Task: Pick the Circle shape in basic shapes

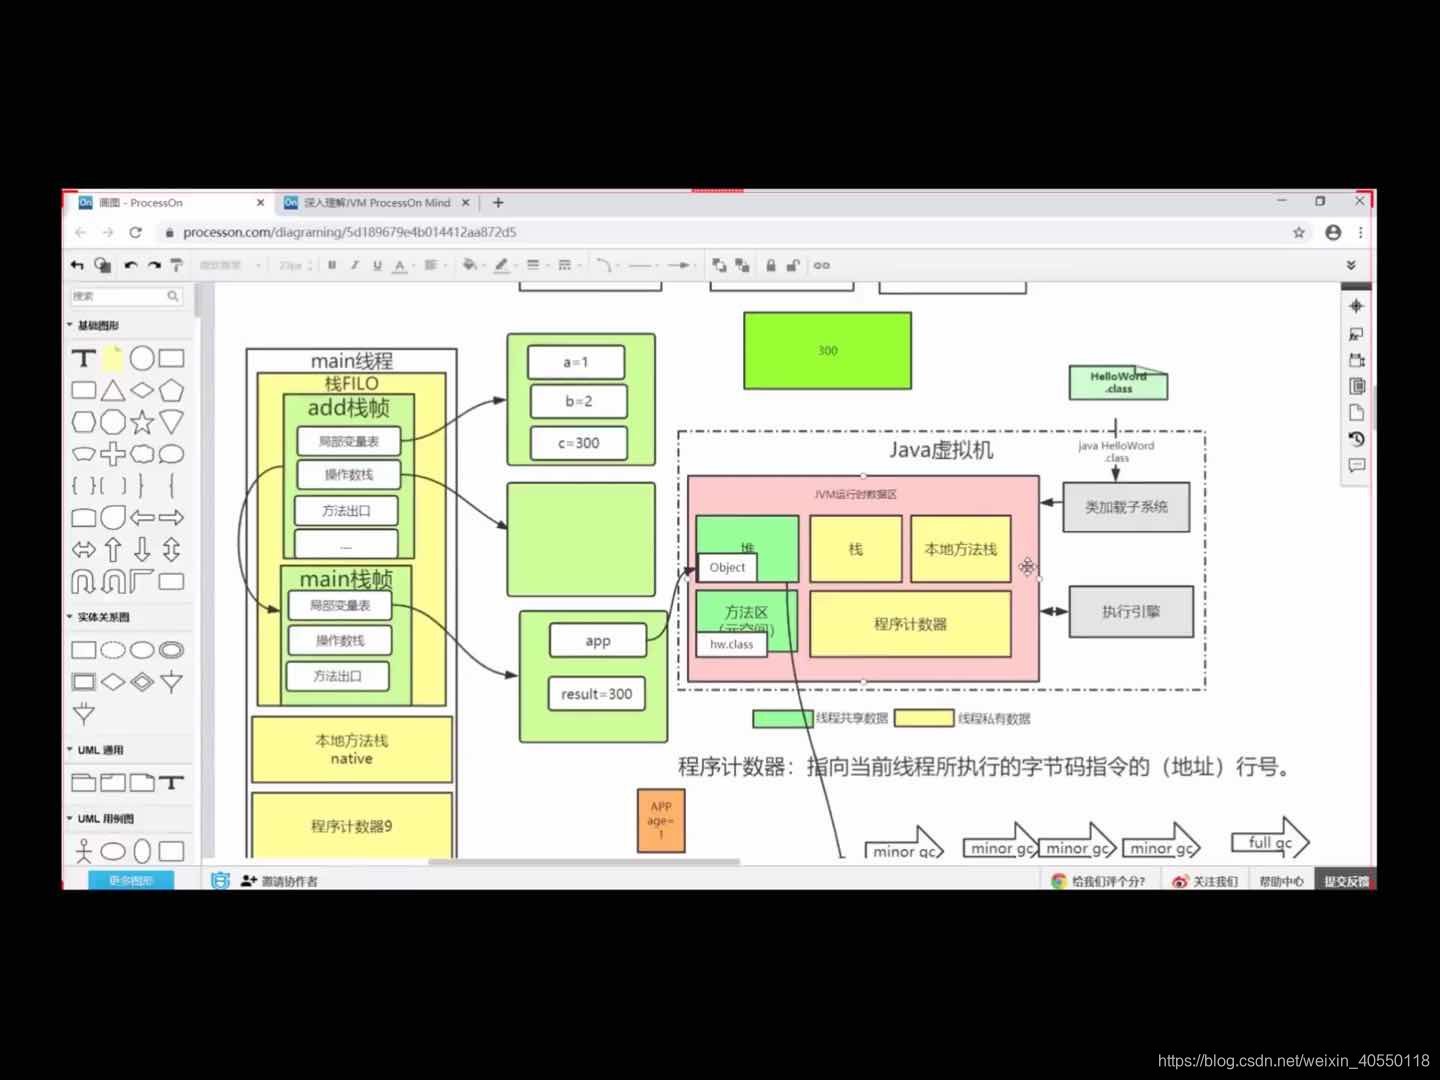Action: pyautogui.click(x=142, y=358)
